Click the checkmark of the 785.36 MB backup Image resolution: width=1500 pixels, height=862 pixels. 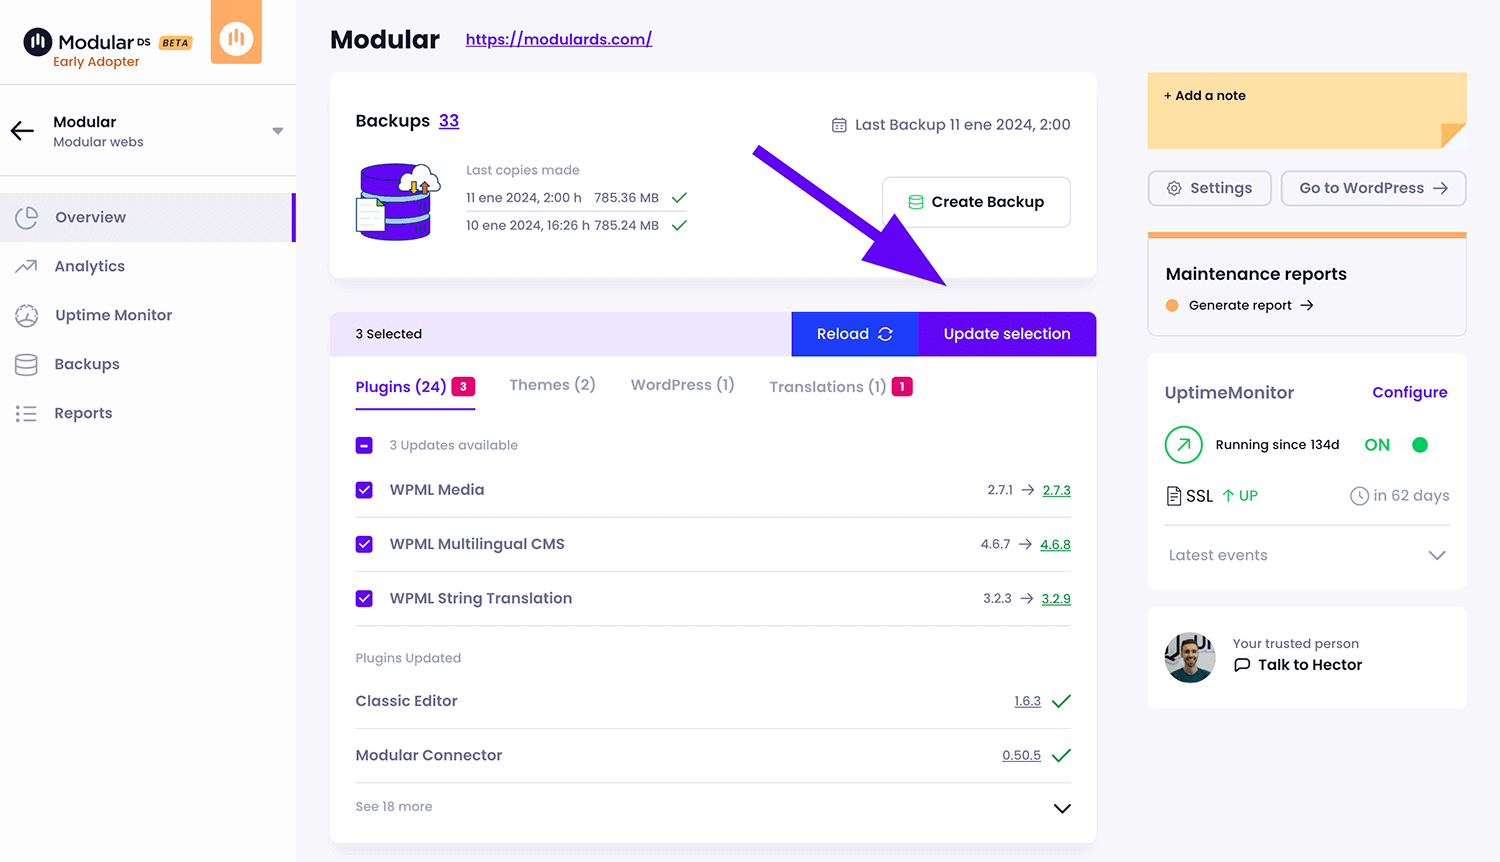680,198
